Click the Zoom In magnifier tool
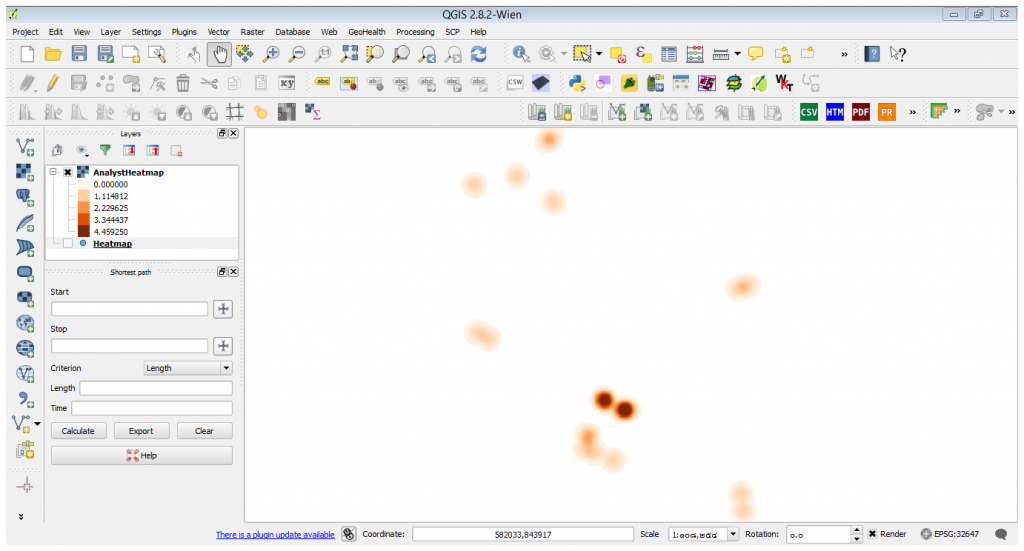The image size is (1024, 551). (271, 54)
